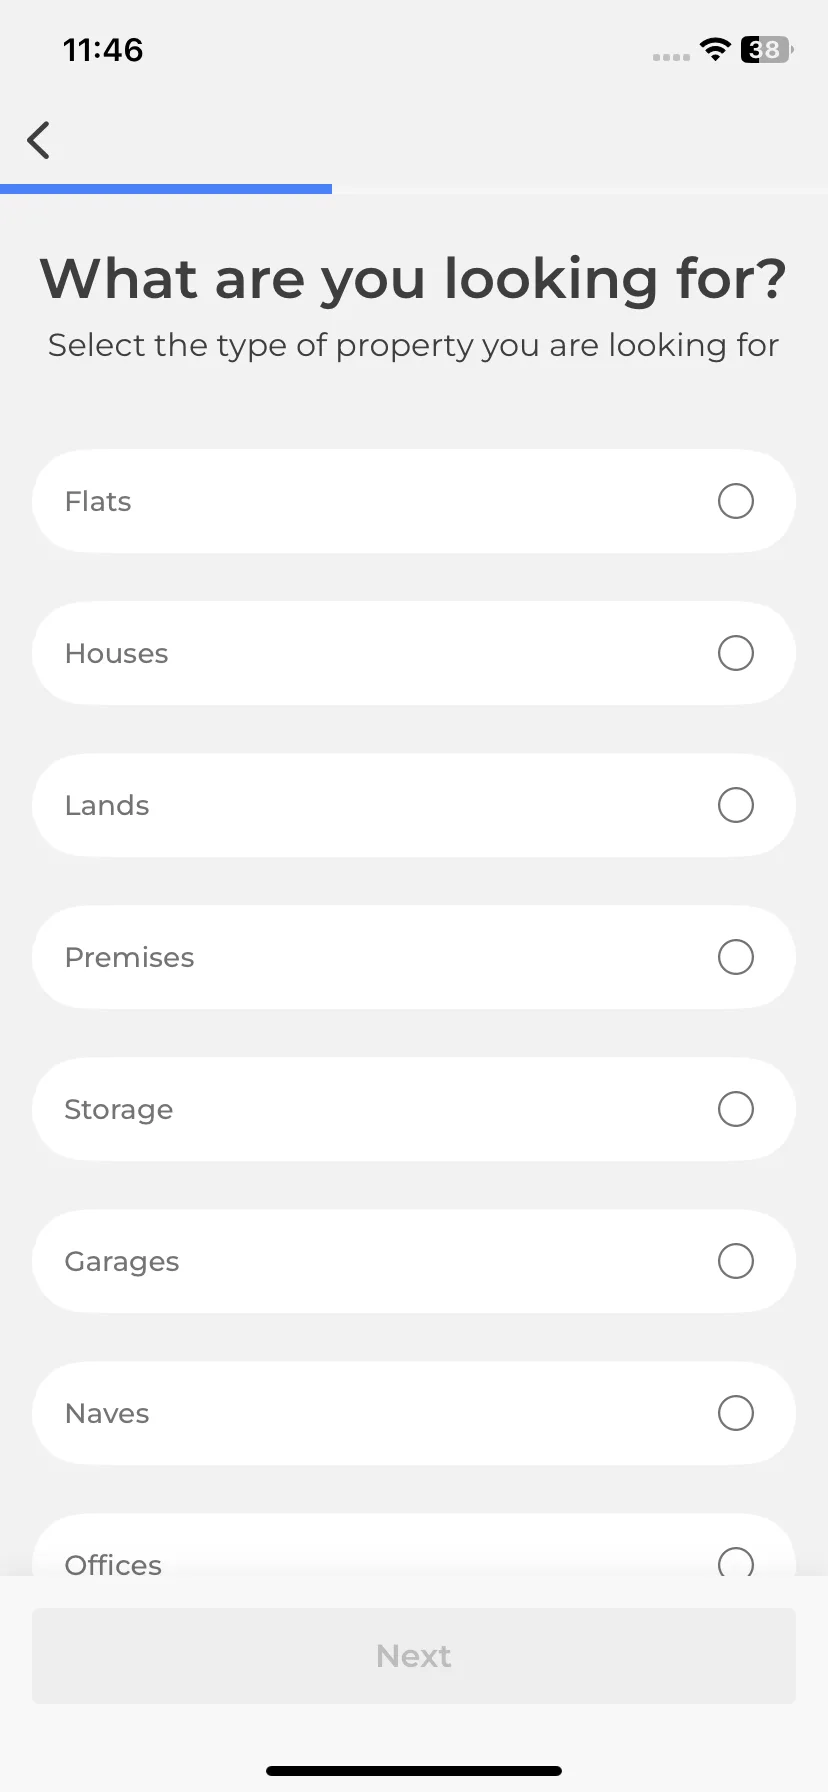Select the Houses radio button

point(736,653)
